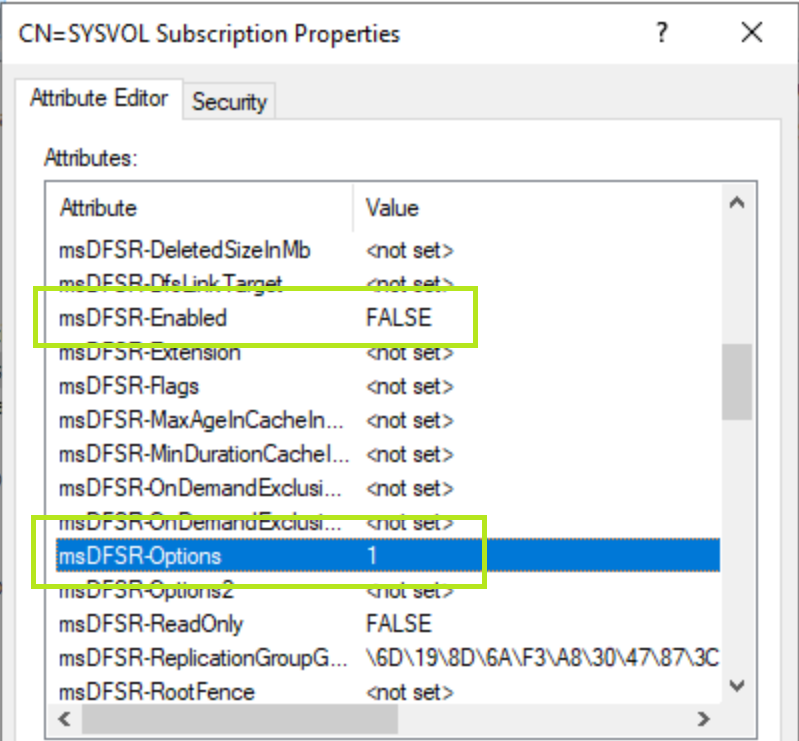Select the msDFSR-Extension attribute row
The image size is (799, 741).
pyautogui.click(x=150, y=352)
